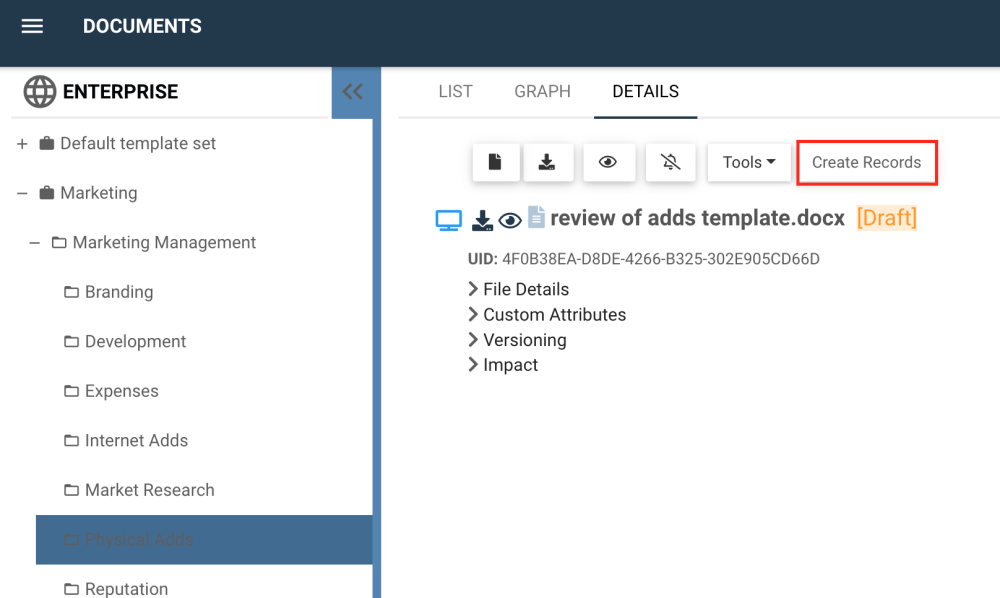Switch to the LIST tab
1000x598 pixels.
pyautogui.click(x=455, y=91)
